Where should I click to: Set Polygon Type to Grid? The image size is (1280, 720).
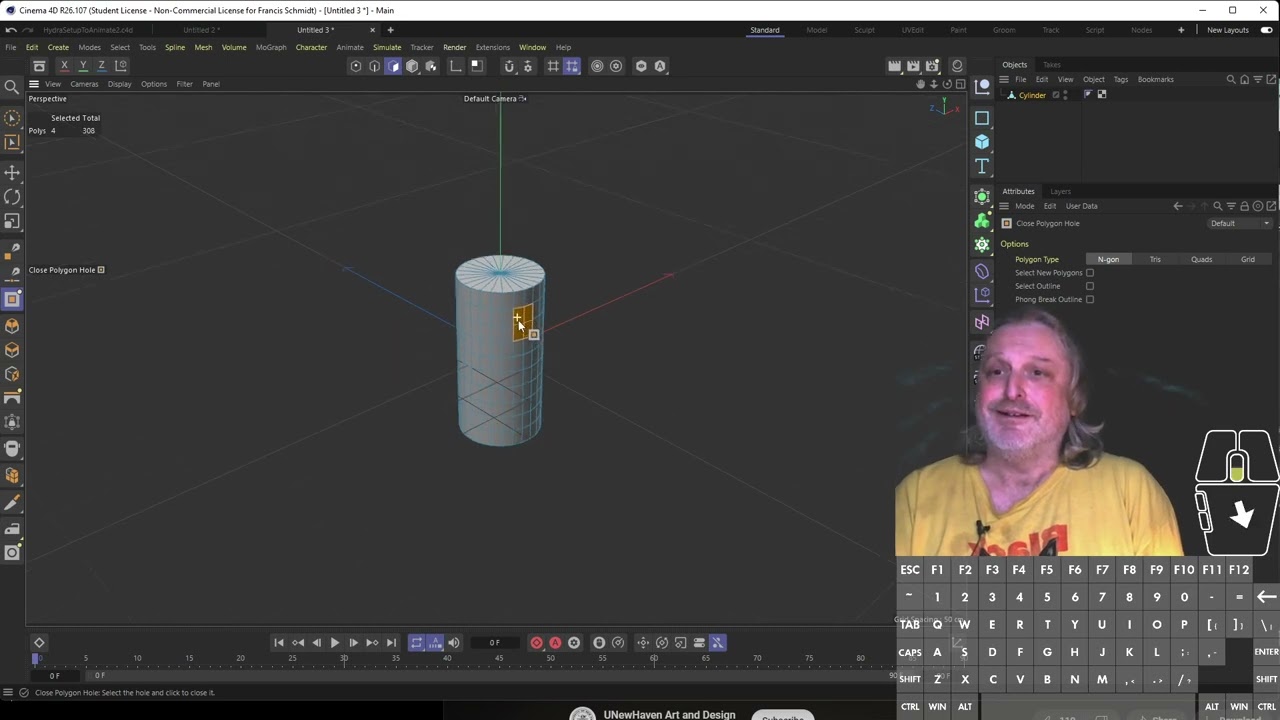click(1248, 259)
